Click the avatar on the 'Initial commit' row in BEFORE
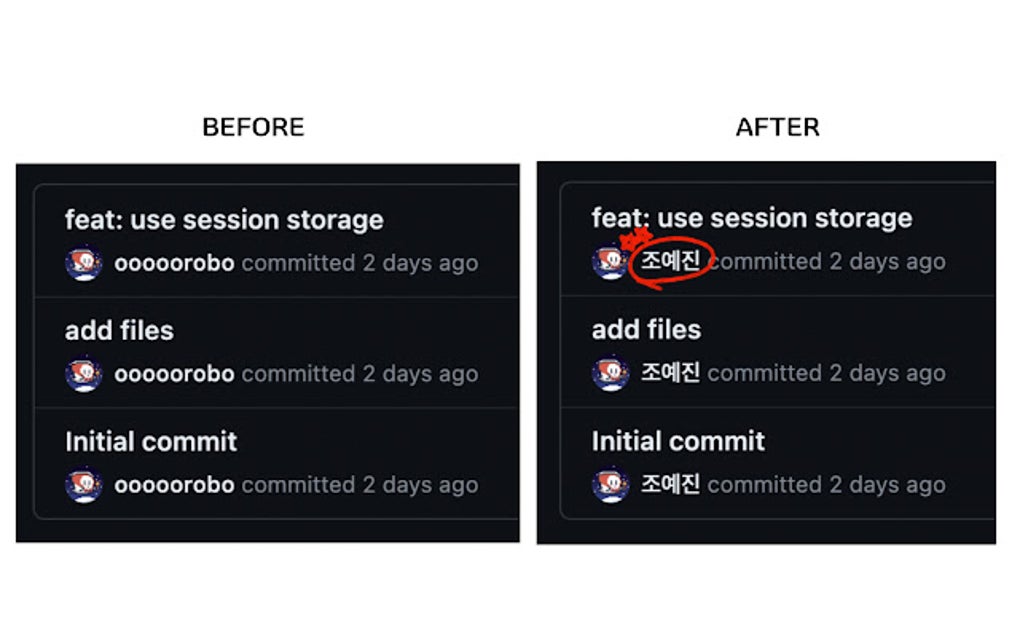Screen dimensions: 1020x638 click(x=83, y=485)
